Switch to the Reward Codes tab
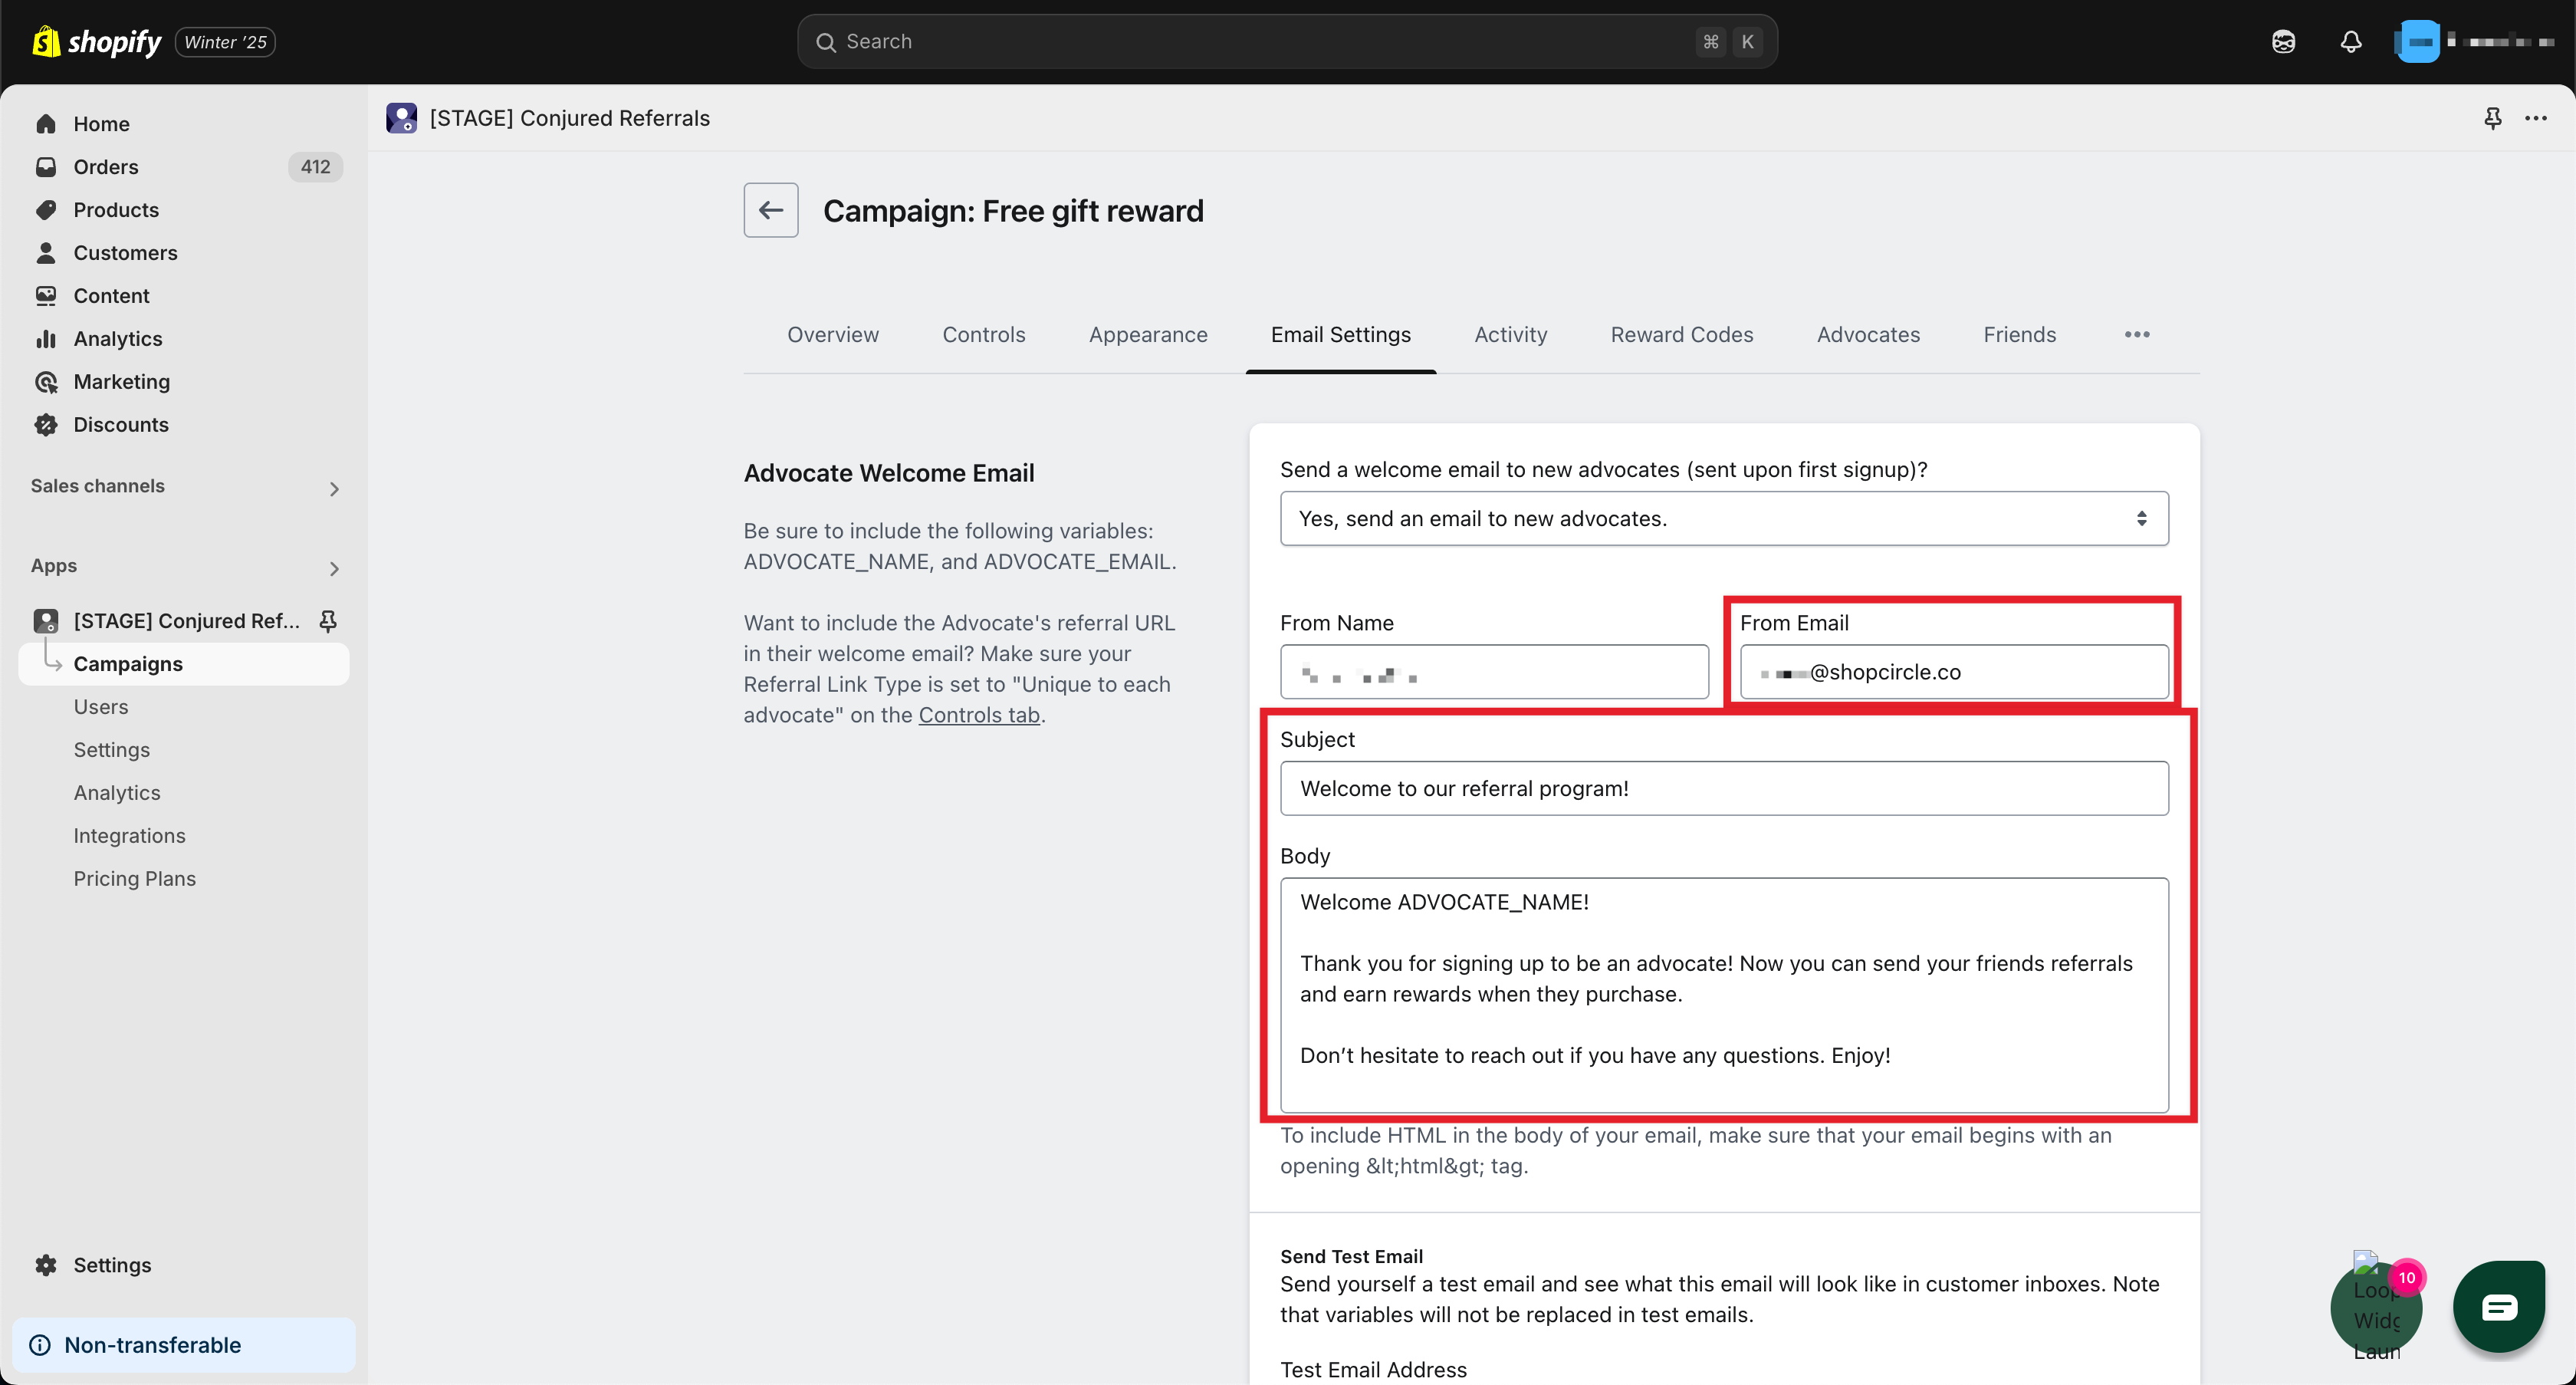 (x=1681, y=335)
